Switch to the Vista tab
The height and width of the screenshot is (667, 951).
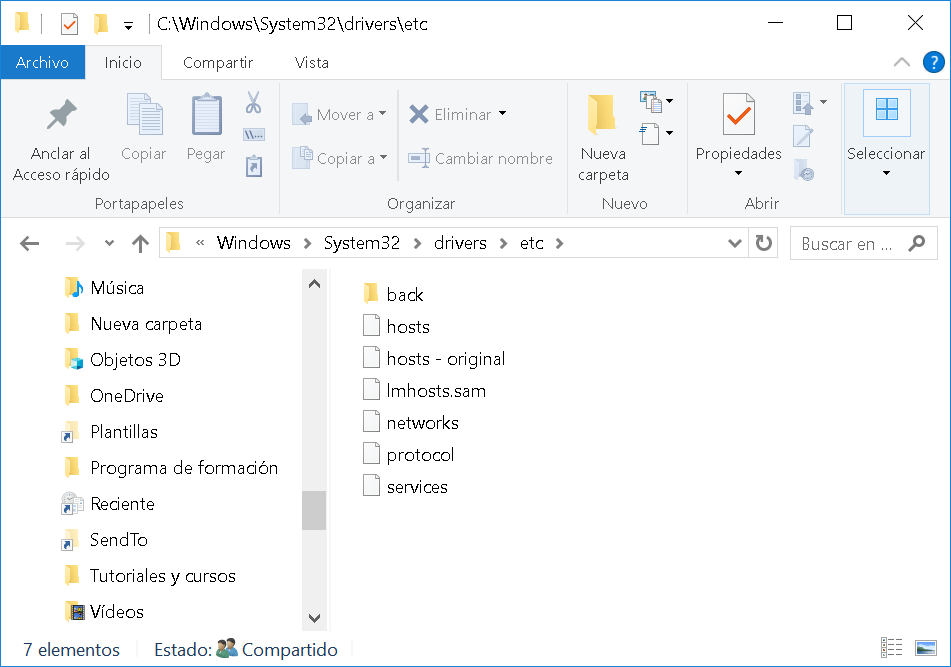click(312, 62)
